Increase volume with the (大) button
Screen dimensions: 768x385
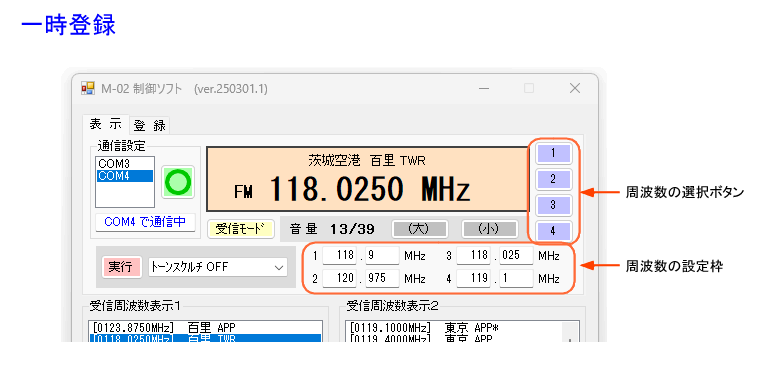pos(419,229)
